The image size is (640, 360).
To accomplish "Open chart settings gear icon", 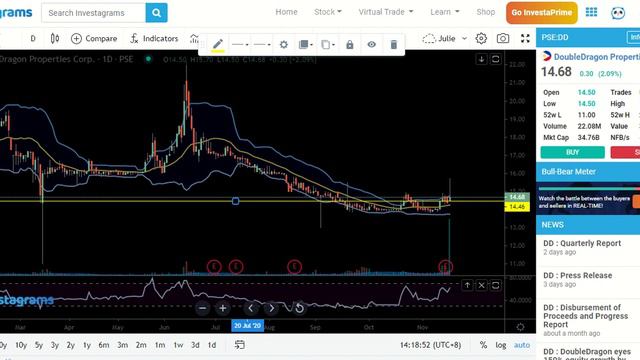I will 481,38.
